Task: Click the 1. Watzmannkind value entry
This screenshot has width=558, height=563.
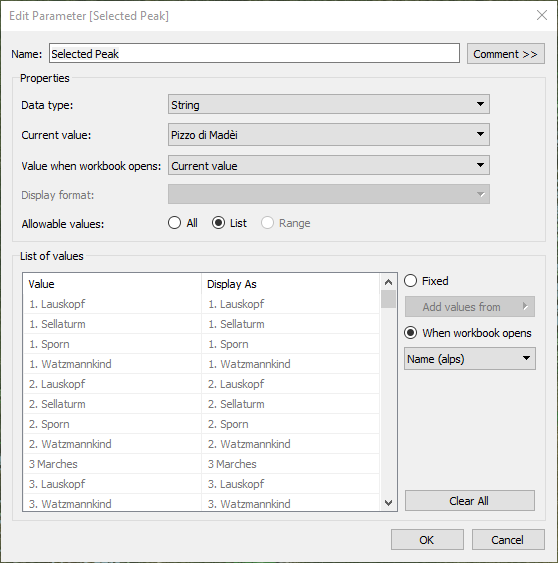Action: tap(70, 364)
